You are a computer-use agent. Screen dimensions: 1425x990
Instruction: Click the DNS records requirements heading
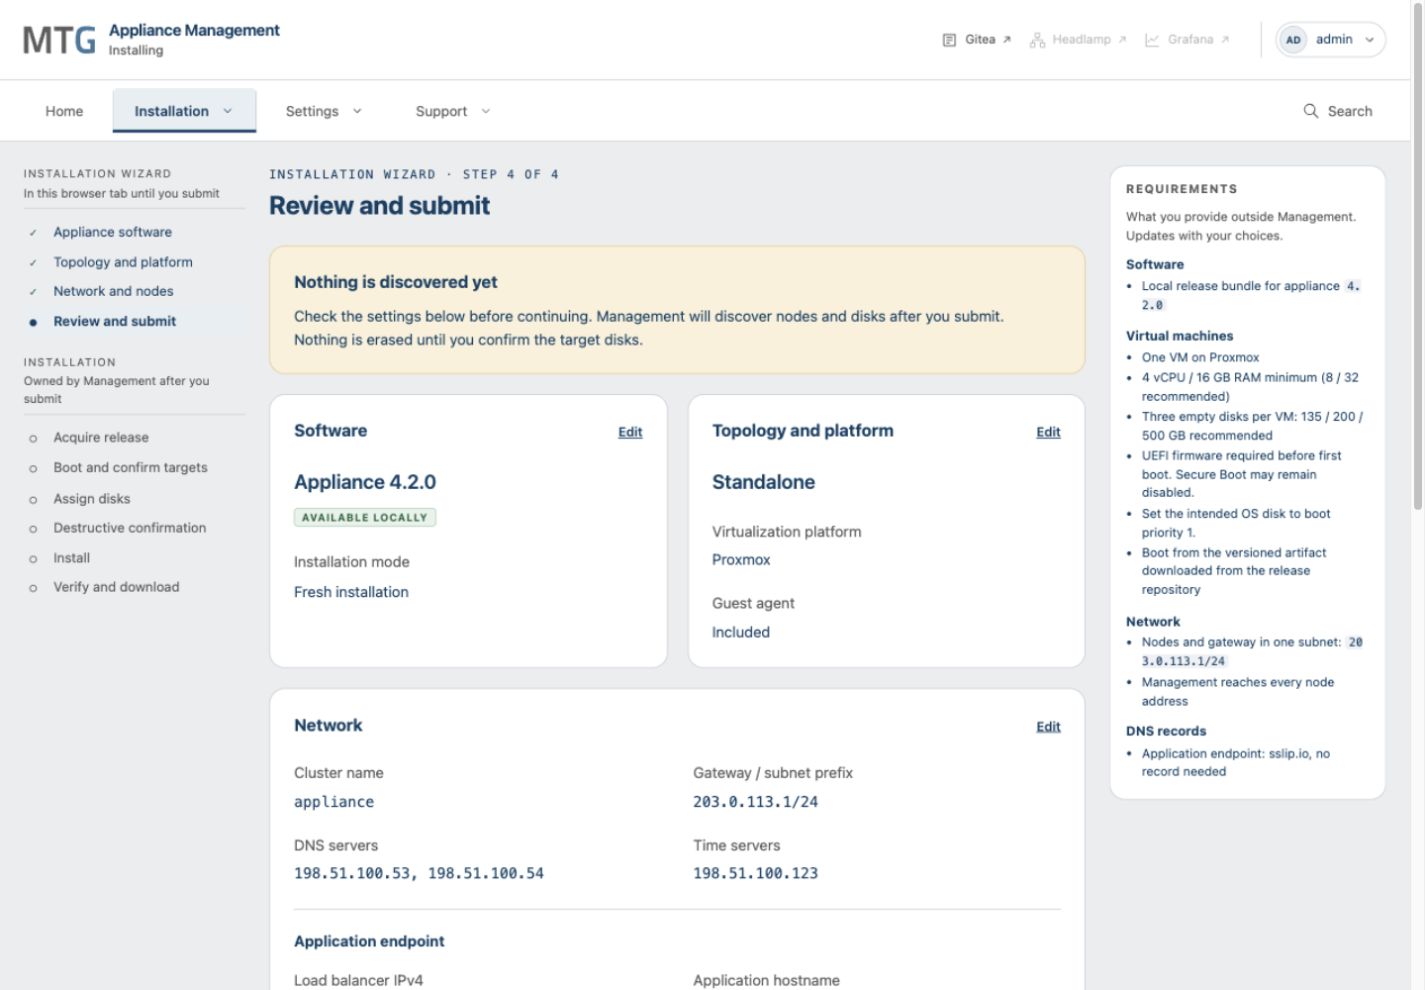1166,731
